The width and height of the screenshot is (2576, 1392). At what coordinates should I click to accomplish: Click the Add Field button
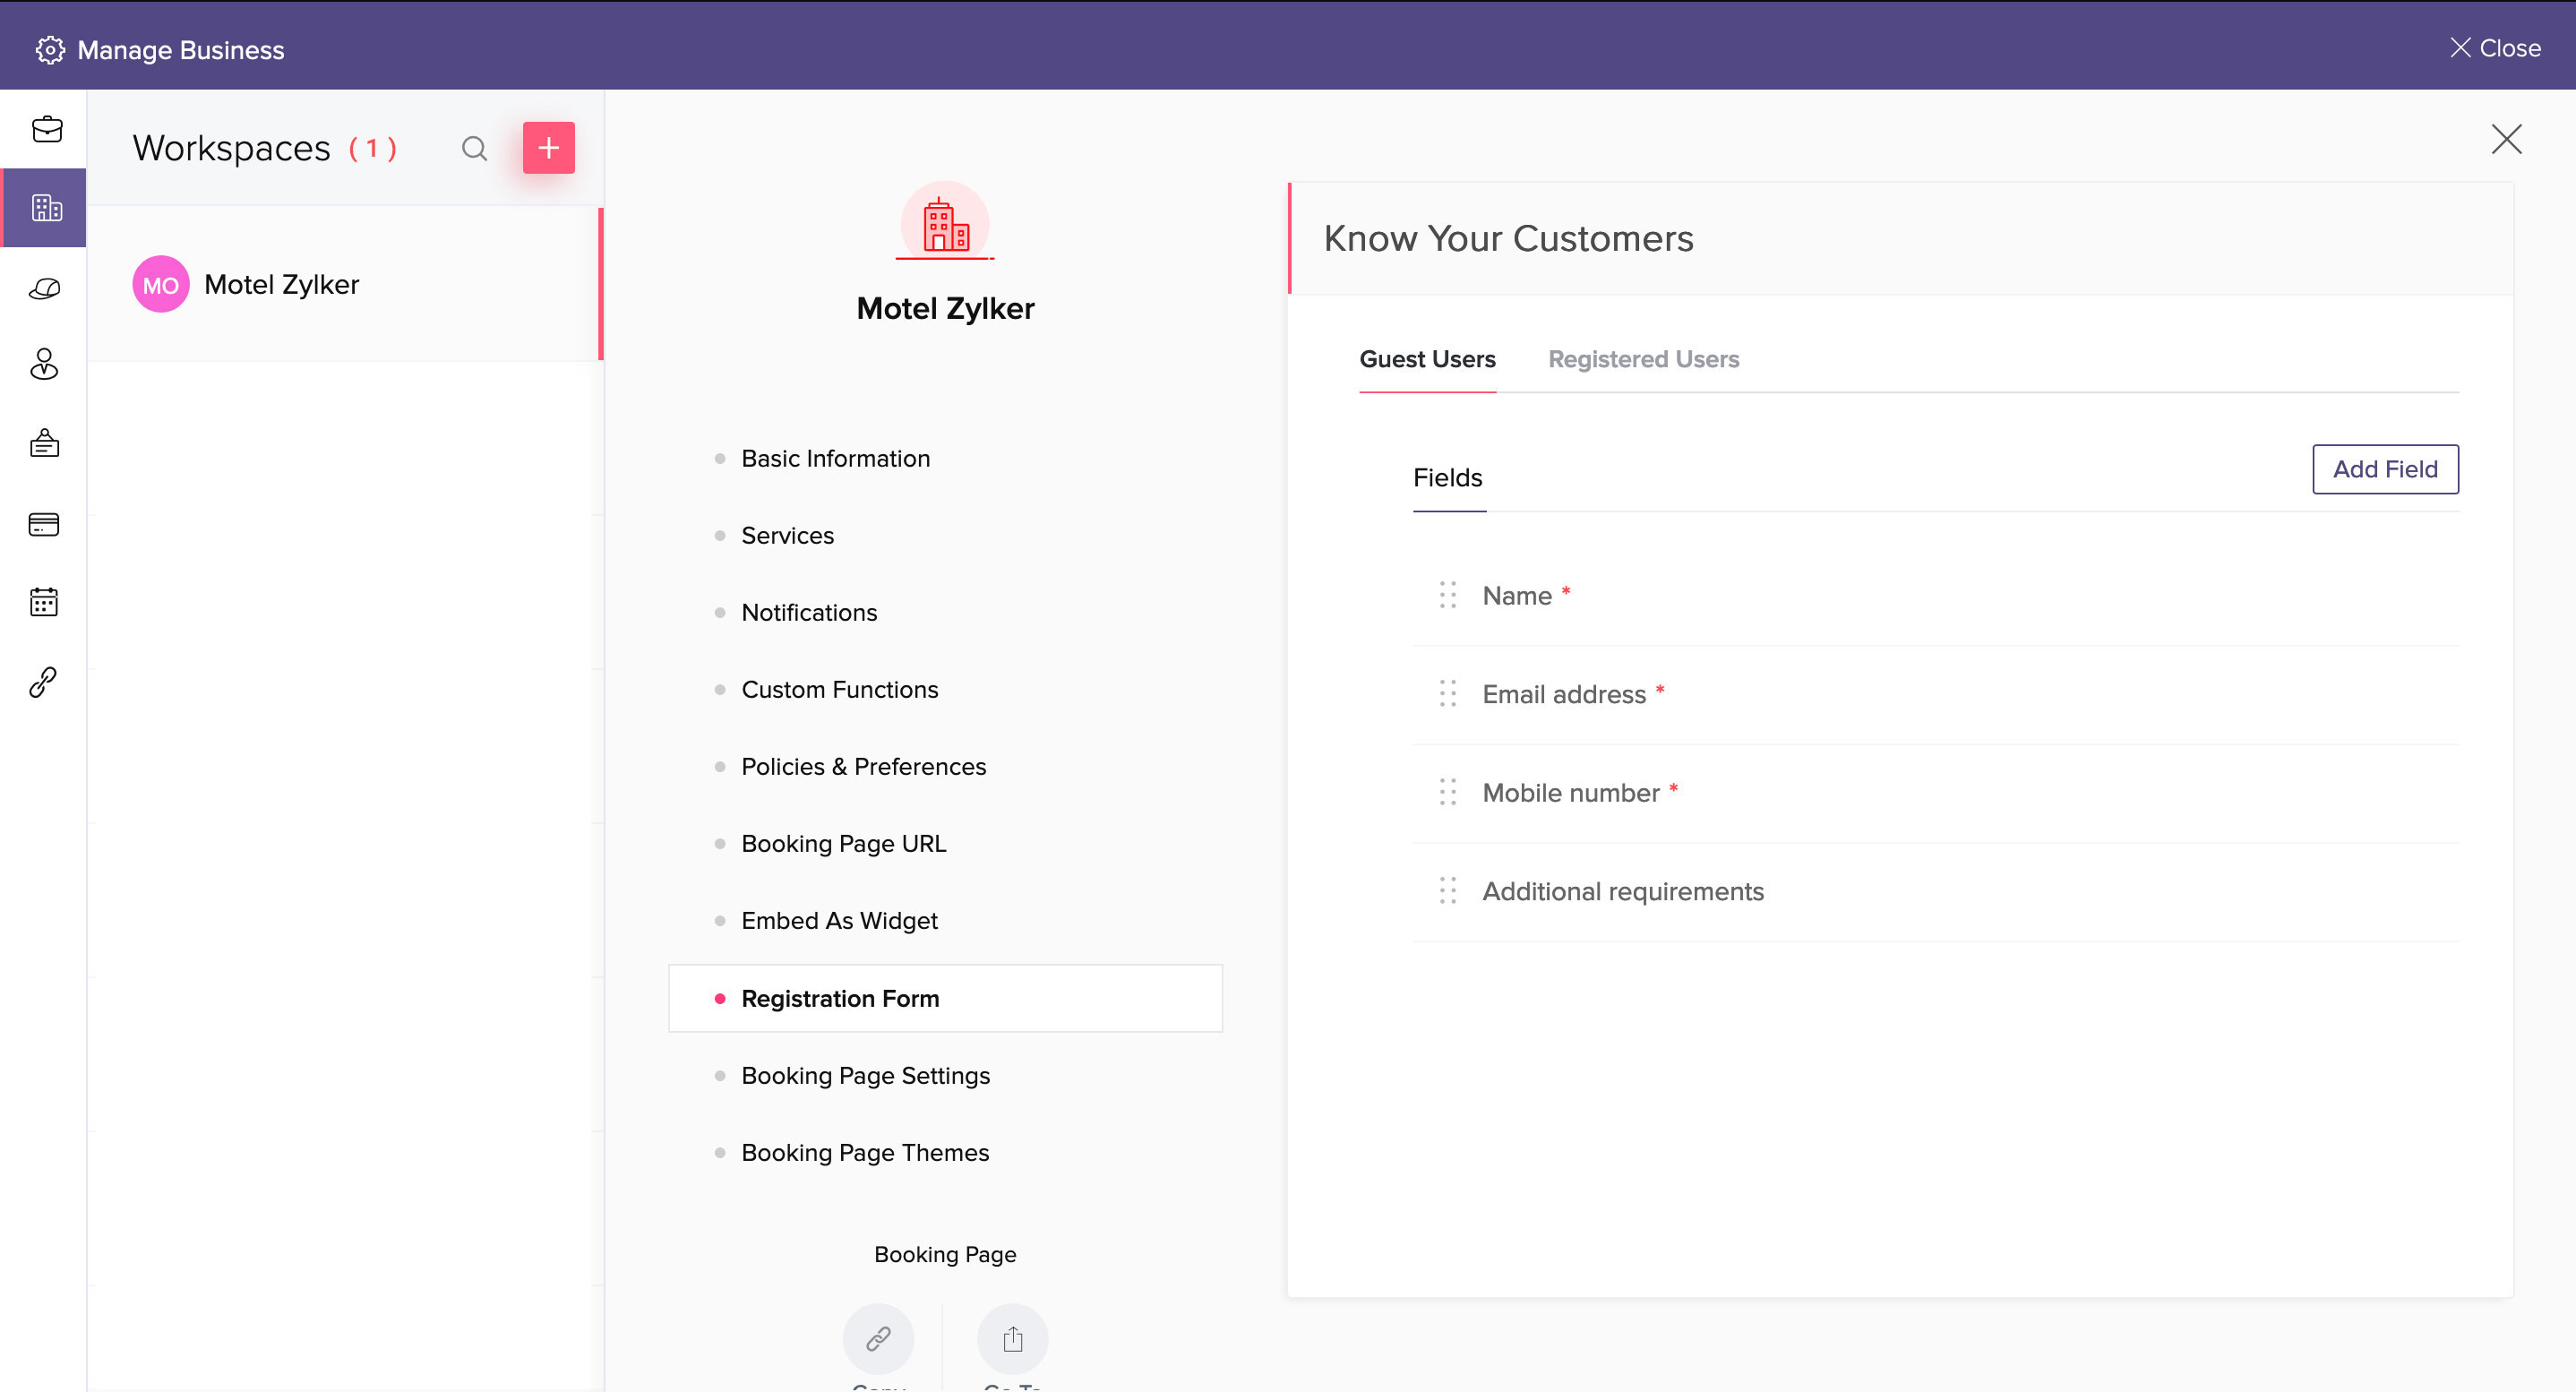2384,469
